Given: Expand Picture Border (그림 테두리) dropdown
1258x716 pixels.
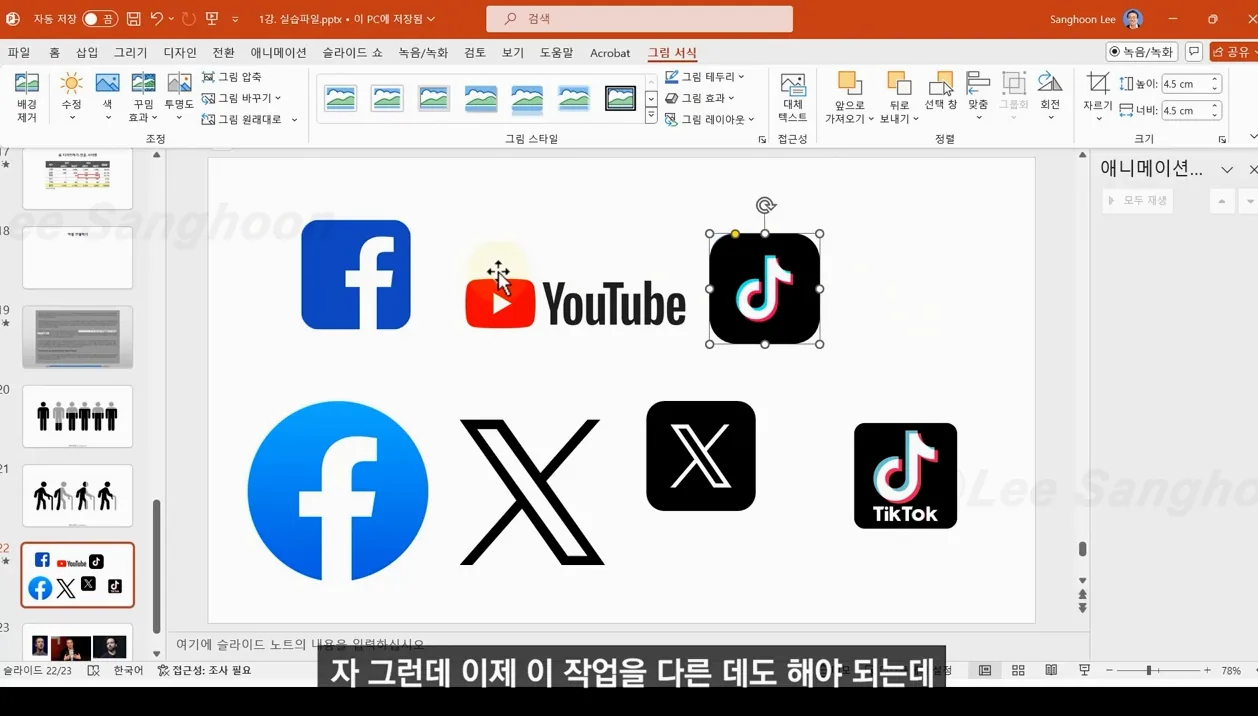Looking at the screenshot, I should (x=741, y=77).
